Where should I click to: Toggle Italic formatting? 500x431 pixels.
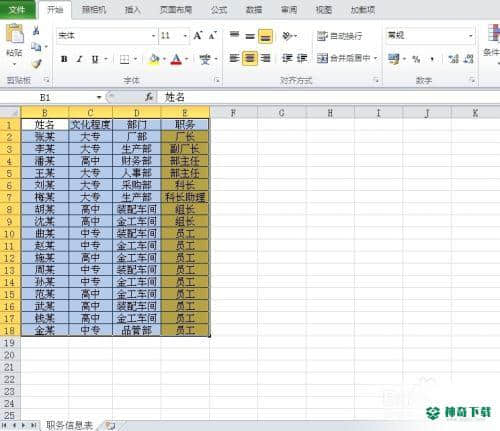pyautogui.click(x=79, y=60)
